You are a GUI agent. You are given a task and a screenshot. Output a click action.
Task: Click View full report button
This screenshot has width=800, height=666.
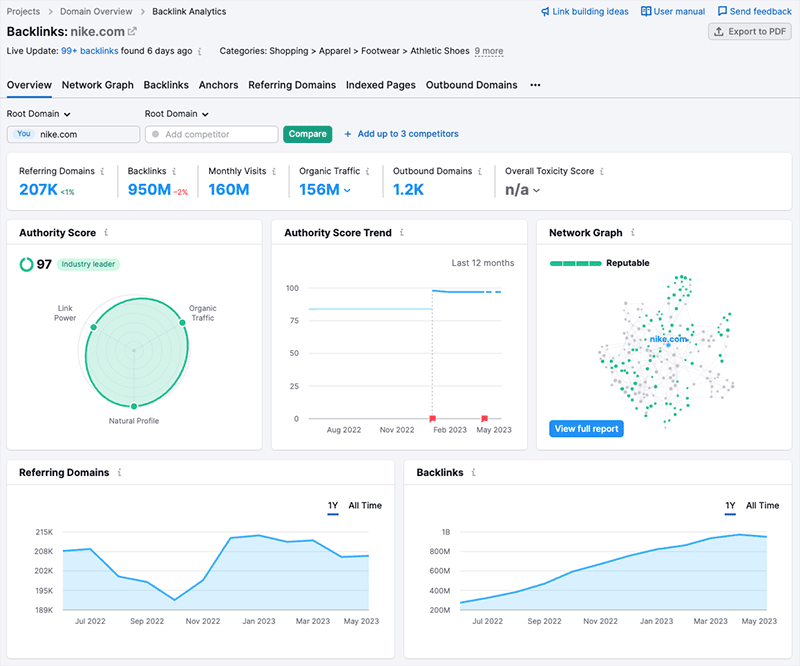(x=586, y=429)
